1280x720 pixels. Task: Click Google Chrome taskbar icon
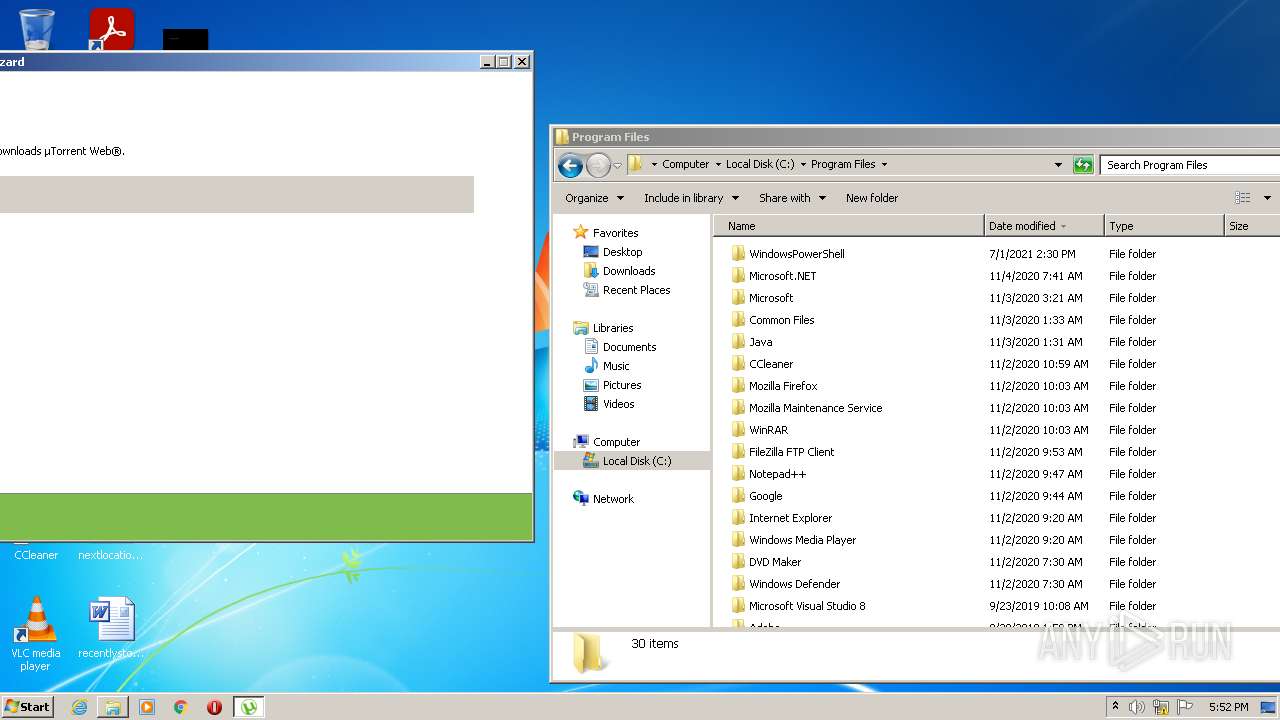[181, 707]
